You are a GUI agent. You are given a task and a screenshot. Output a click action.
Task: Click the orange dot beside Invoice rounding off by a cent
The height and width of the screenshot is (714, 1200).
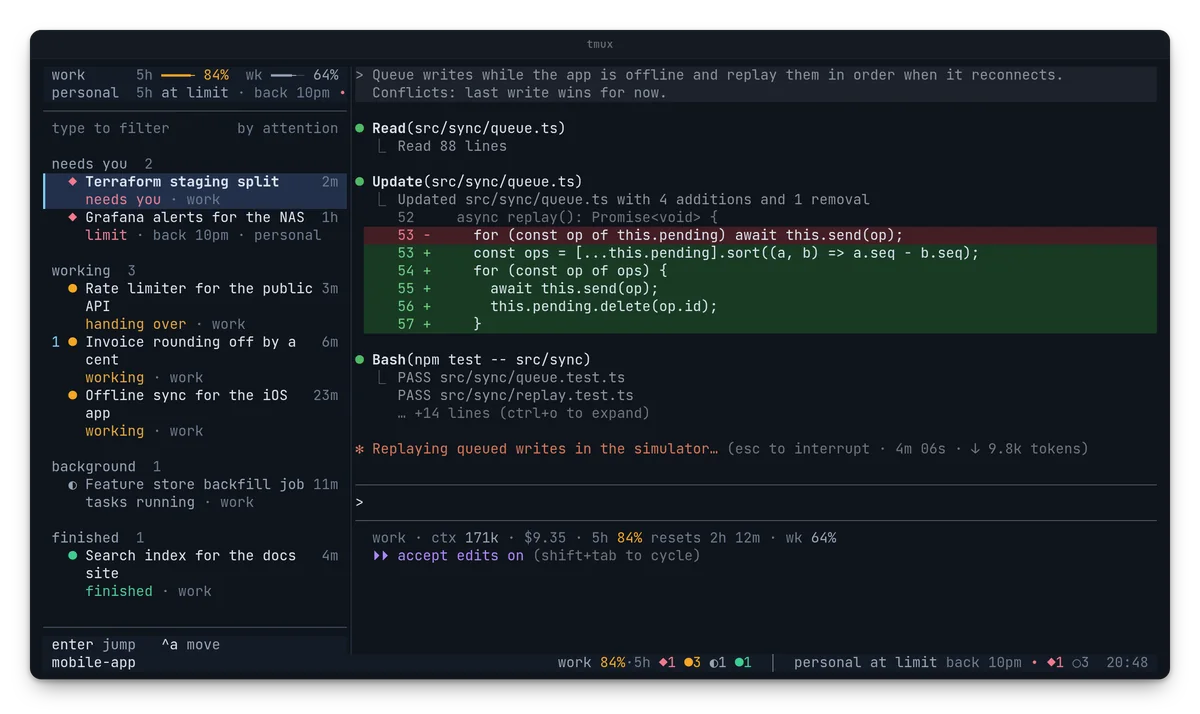(73, 342)
